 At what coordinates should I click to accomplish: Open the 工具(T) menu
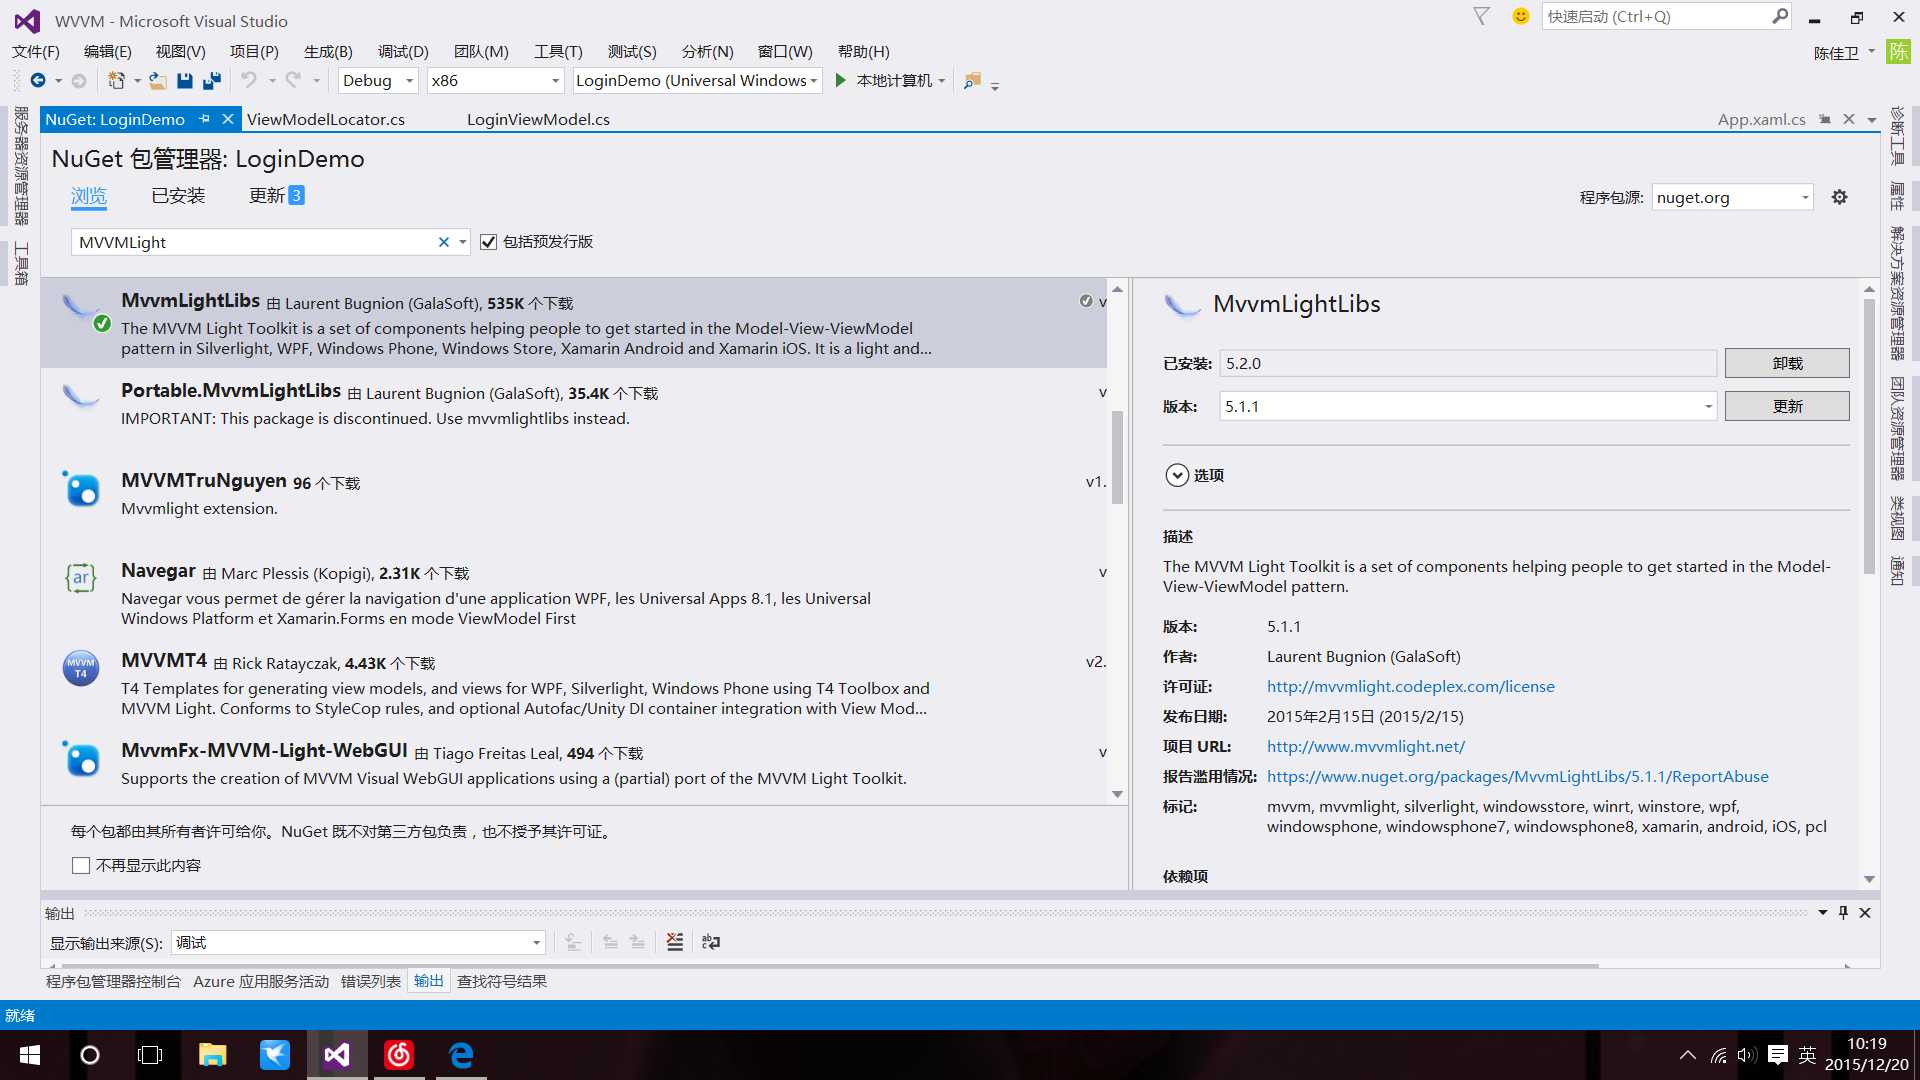click(558, 51)
